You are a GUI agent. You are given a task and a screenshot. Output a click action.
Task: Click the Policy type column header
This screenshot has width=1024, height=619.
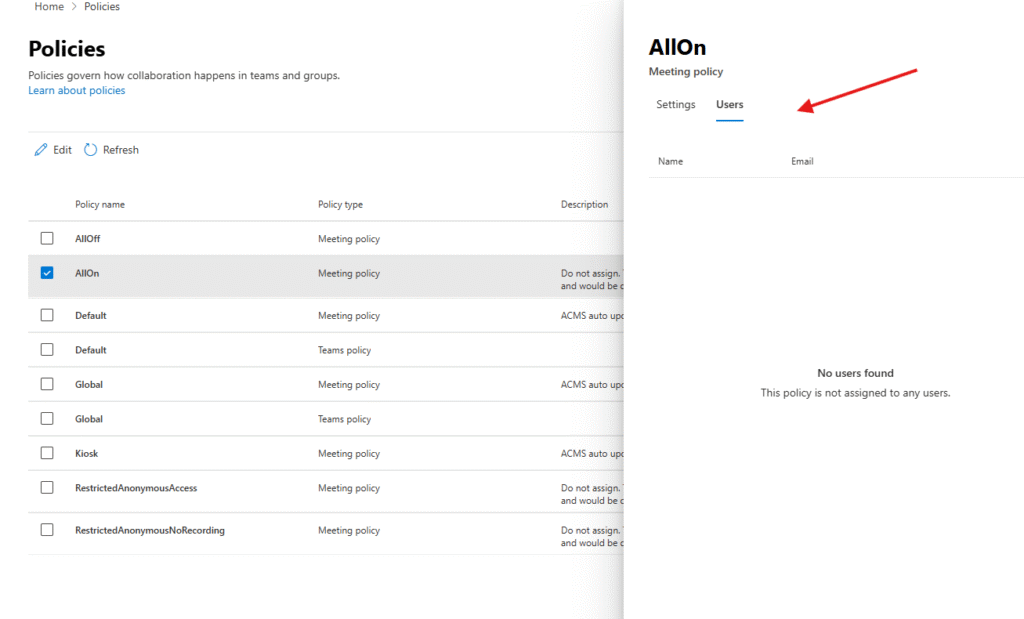[340, 205]
